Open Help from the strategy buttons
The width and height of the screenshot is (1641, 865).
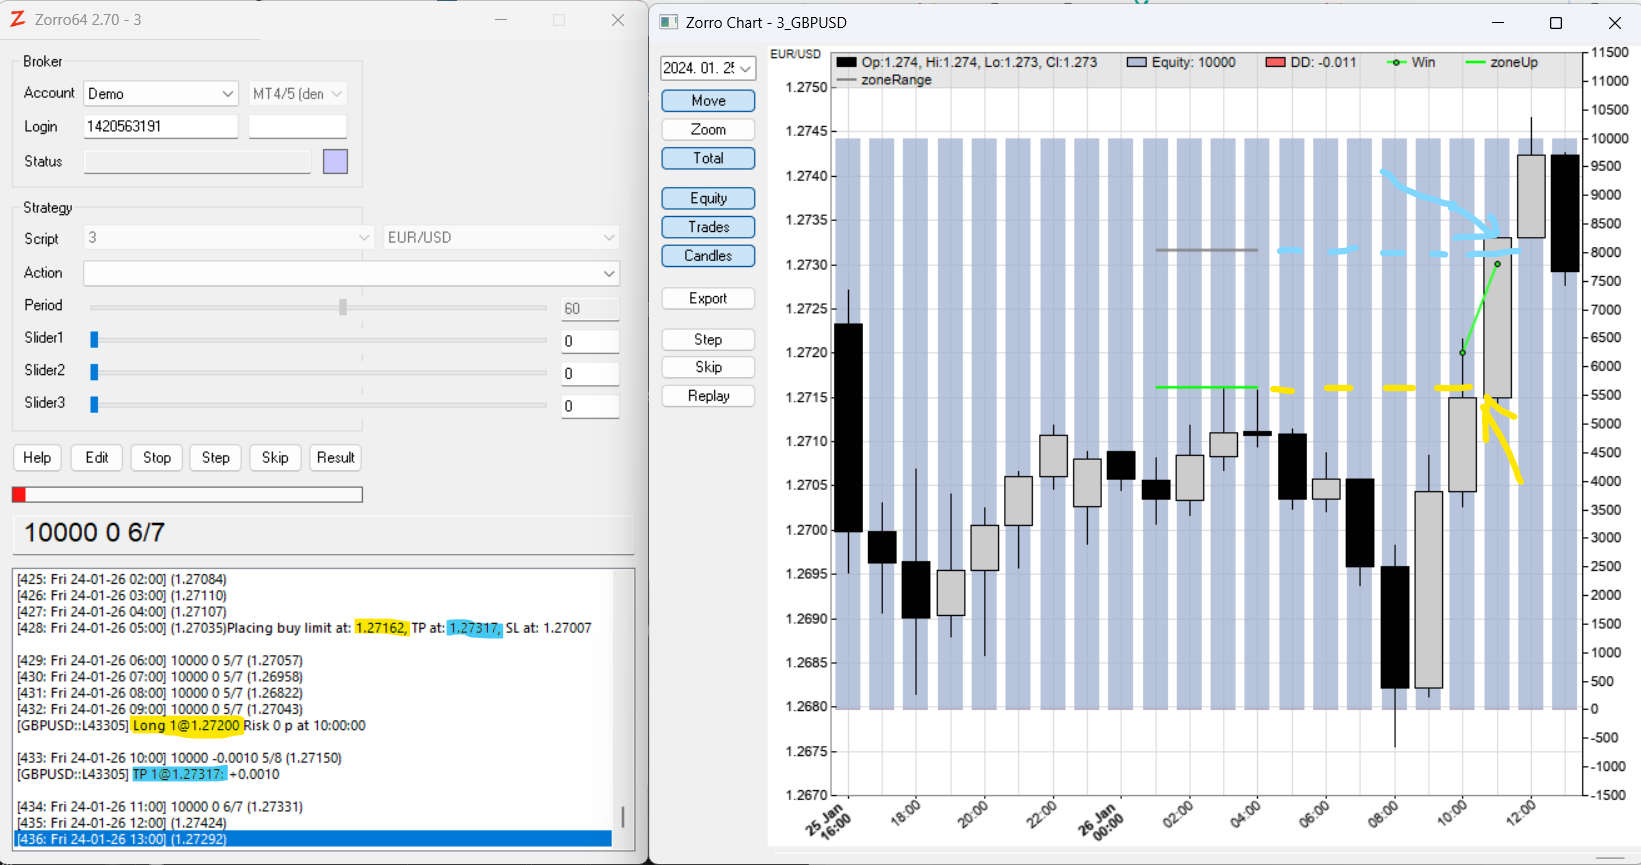tap(37, 458)
